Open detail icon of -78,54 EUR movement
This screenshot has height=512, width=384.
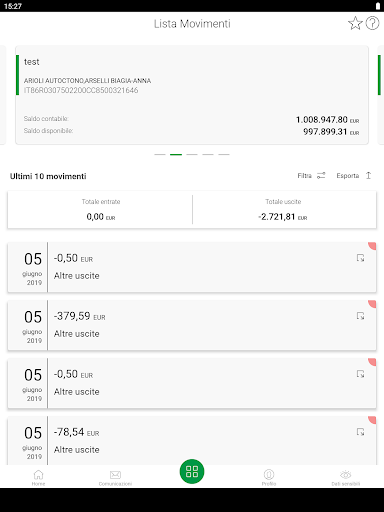click(x=360, y=432)
